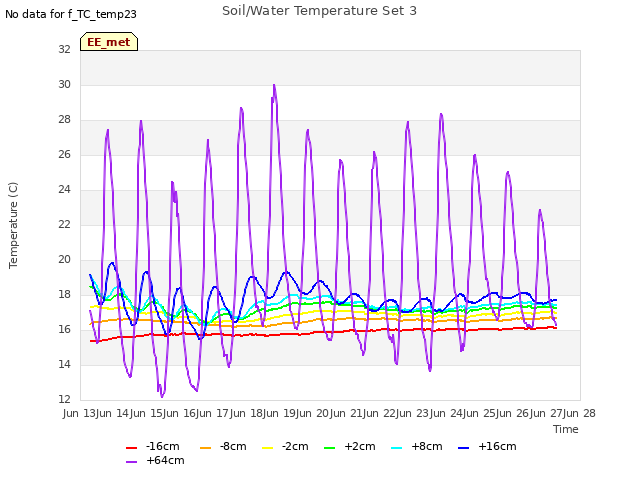The height and width of the screenshot is (480, 640).
Task: Select the -16cm legend label
Action: pyautogui.click(x=162, y=447)
